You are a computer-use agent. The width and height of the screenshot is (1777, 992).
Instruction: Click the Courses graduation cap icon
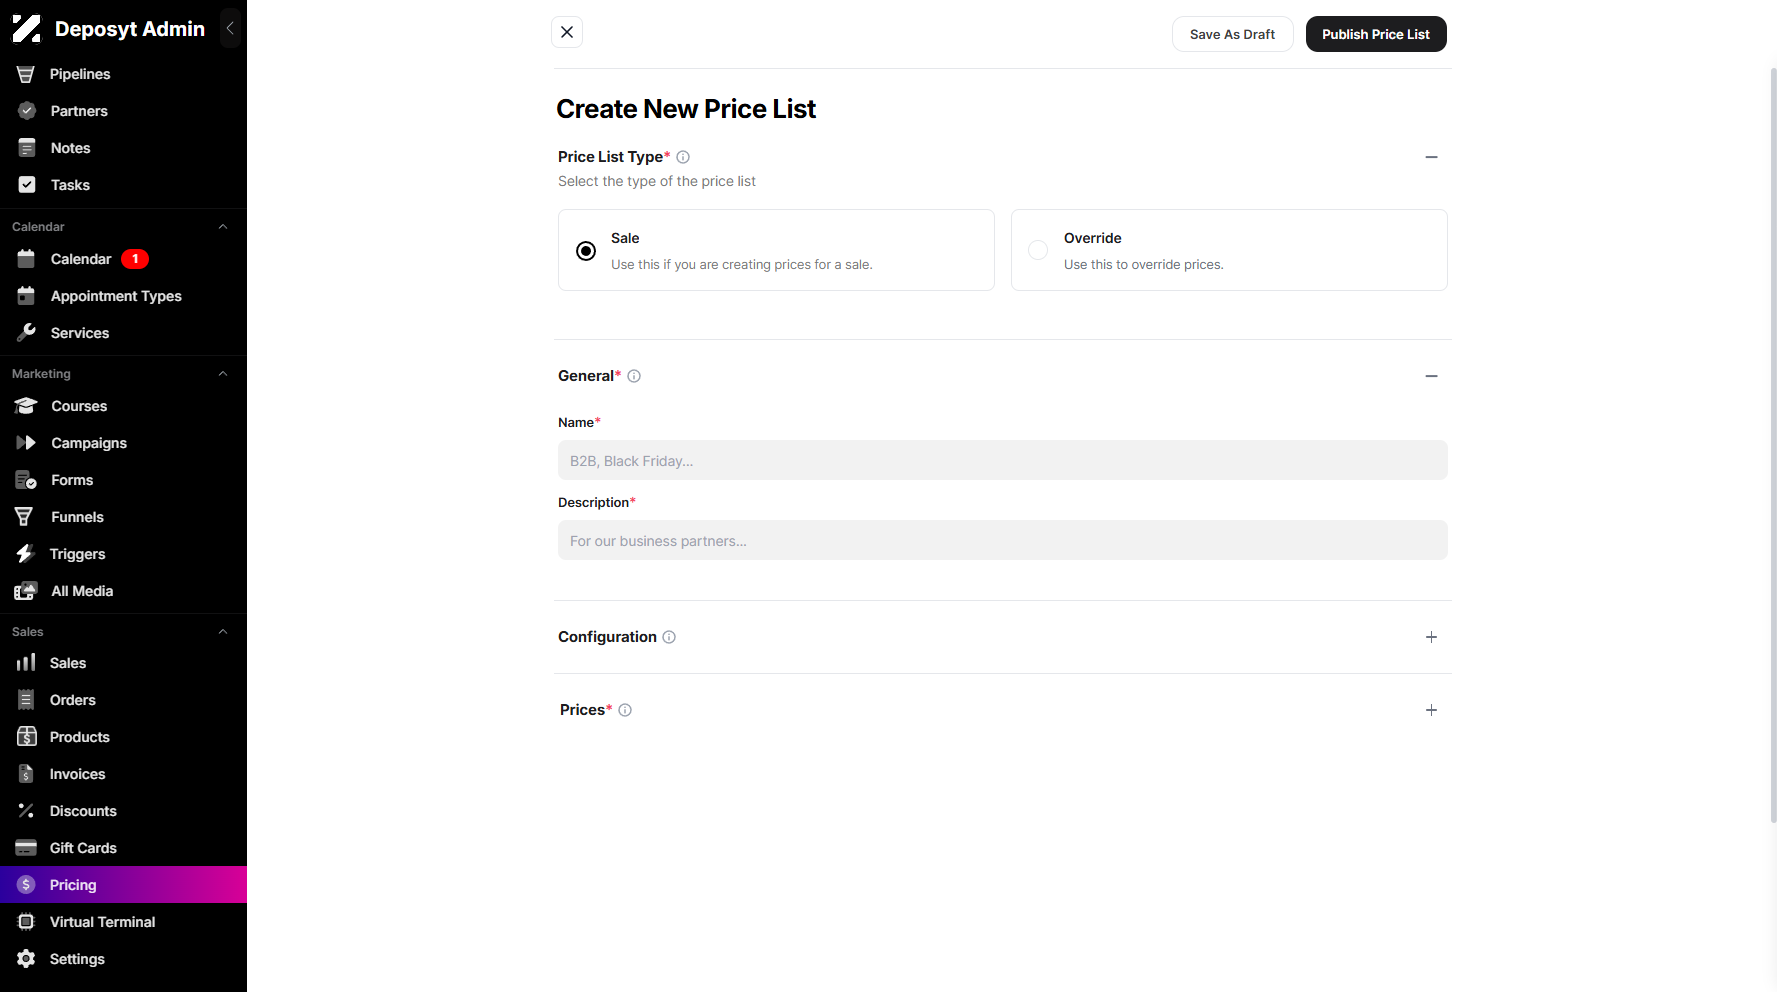26,406
